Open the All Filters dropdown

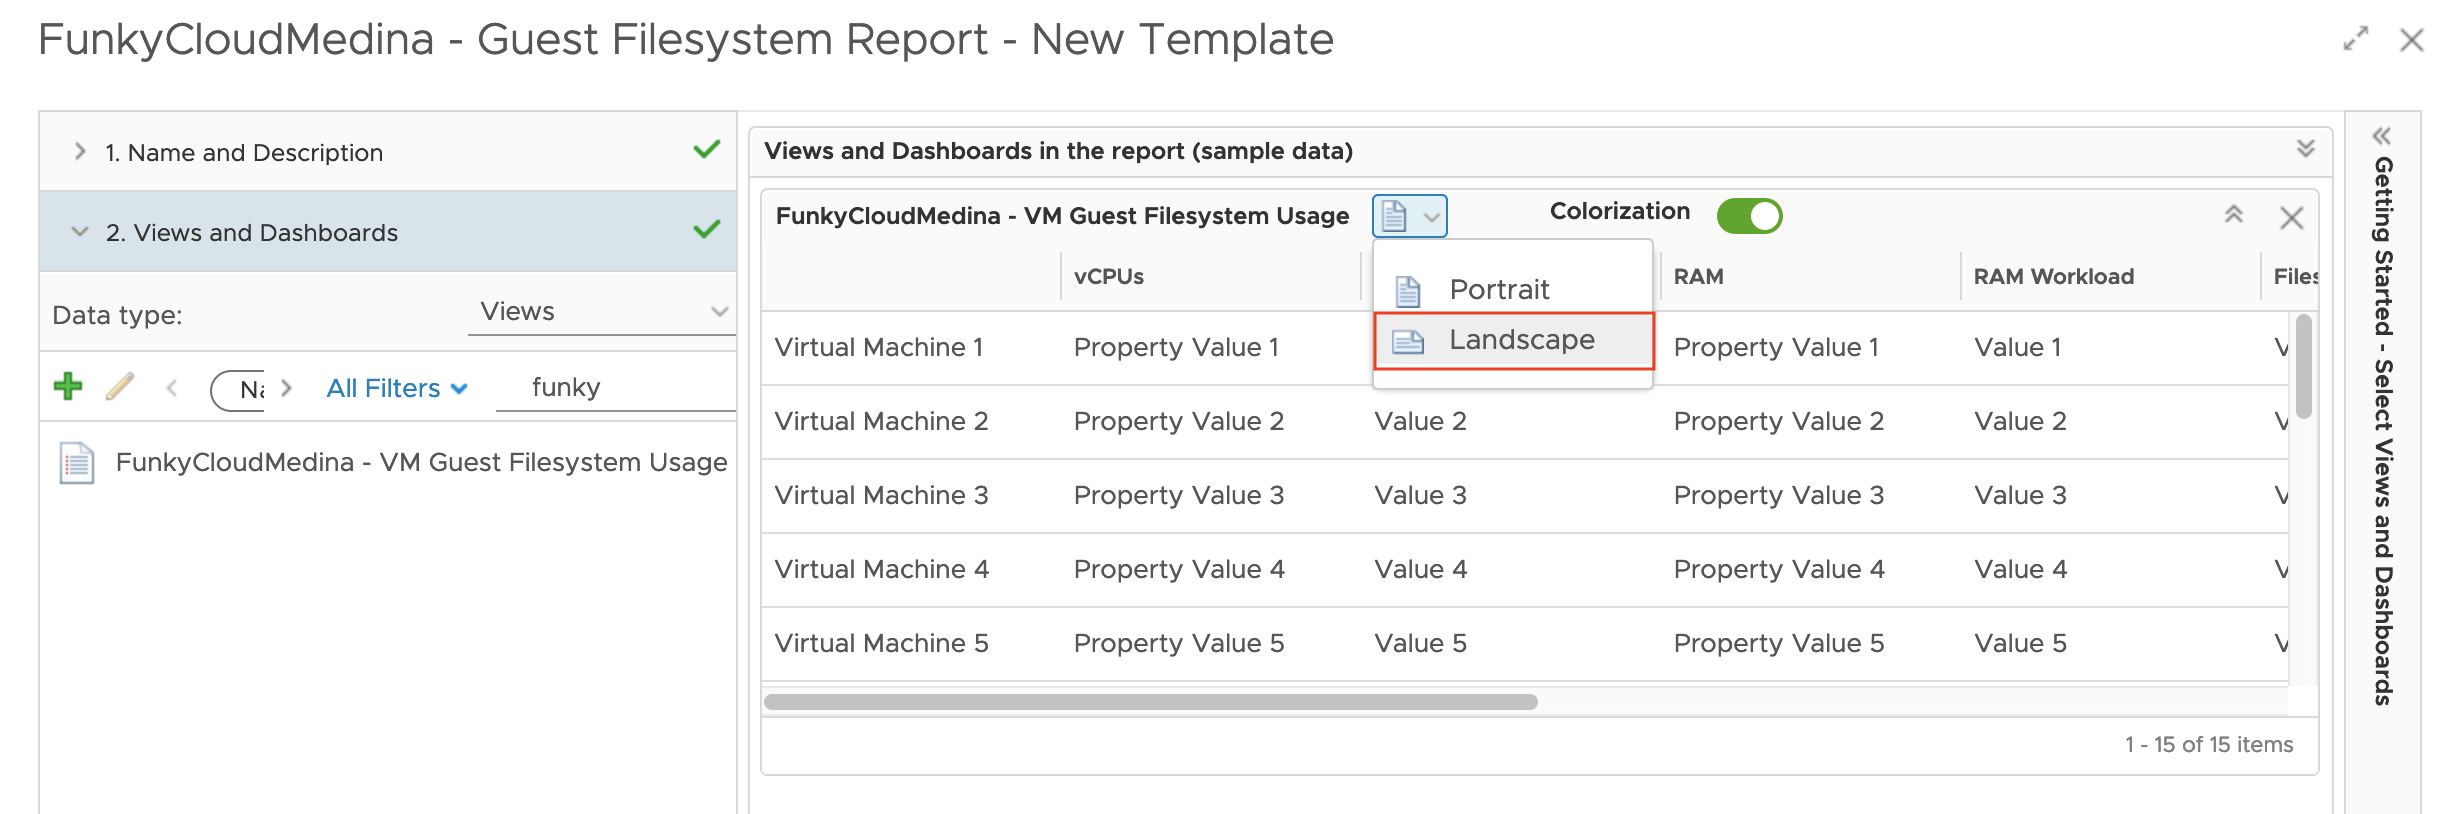pos(397,388)
